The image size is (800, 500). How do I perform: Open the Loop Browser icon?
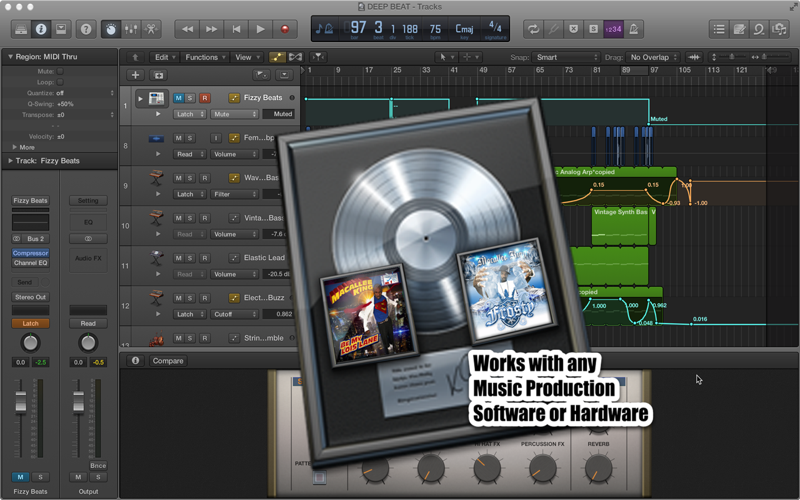759,29
